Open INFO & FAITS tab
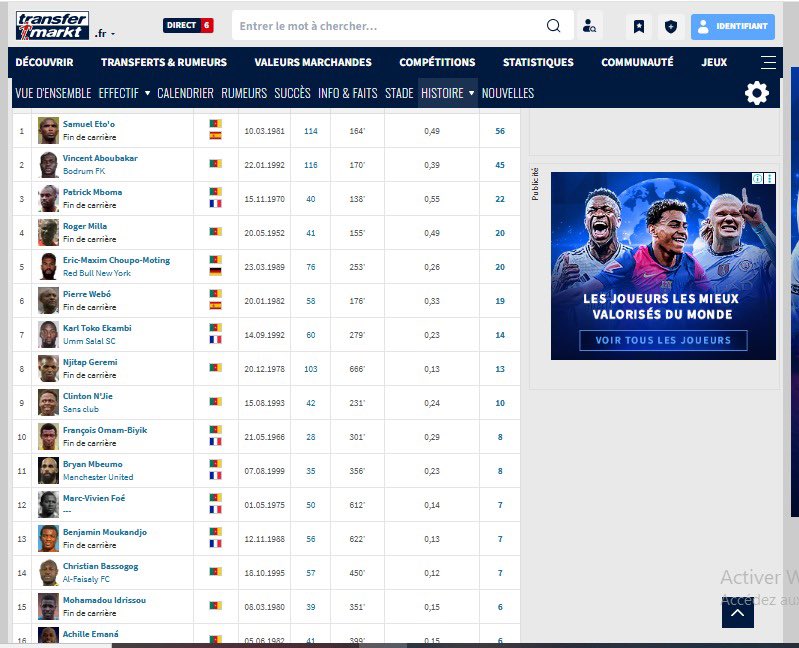 click(x=348, y=93)
